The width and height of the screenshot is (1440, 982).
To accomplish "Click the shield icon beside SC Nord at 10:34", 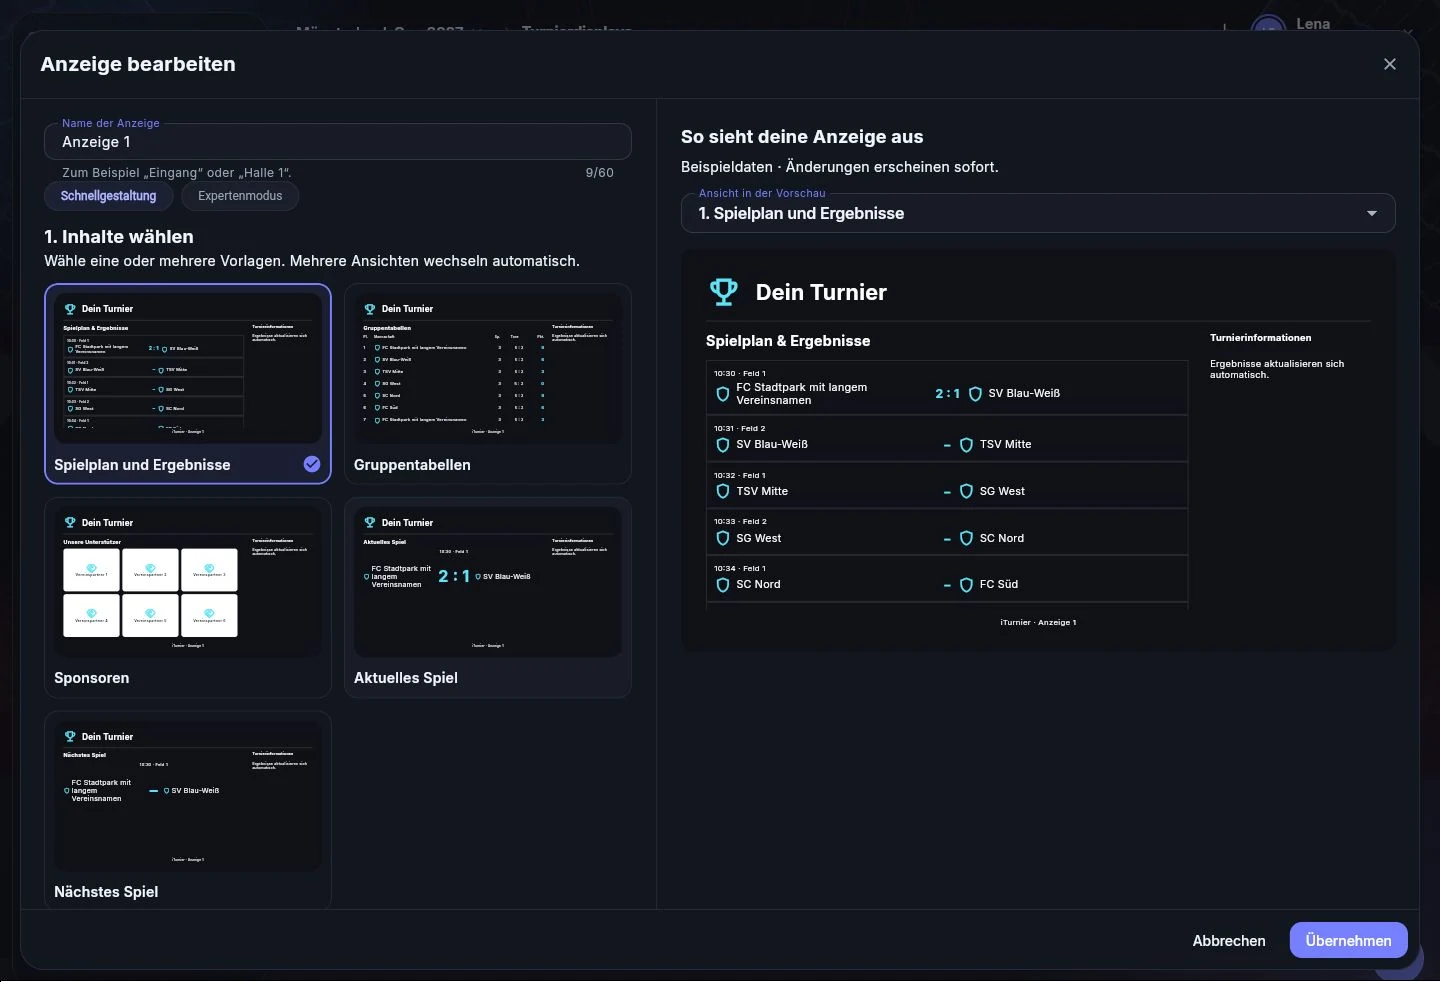I will [723, 585].
